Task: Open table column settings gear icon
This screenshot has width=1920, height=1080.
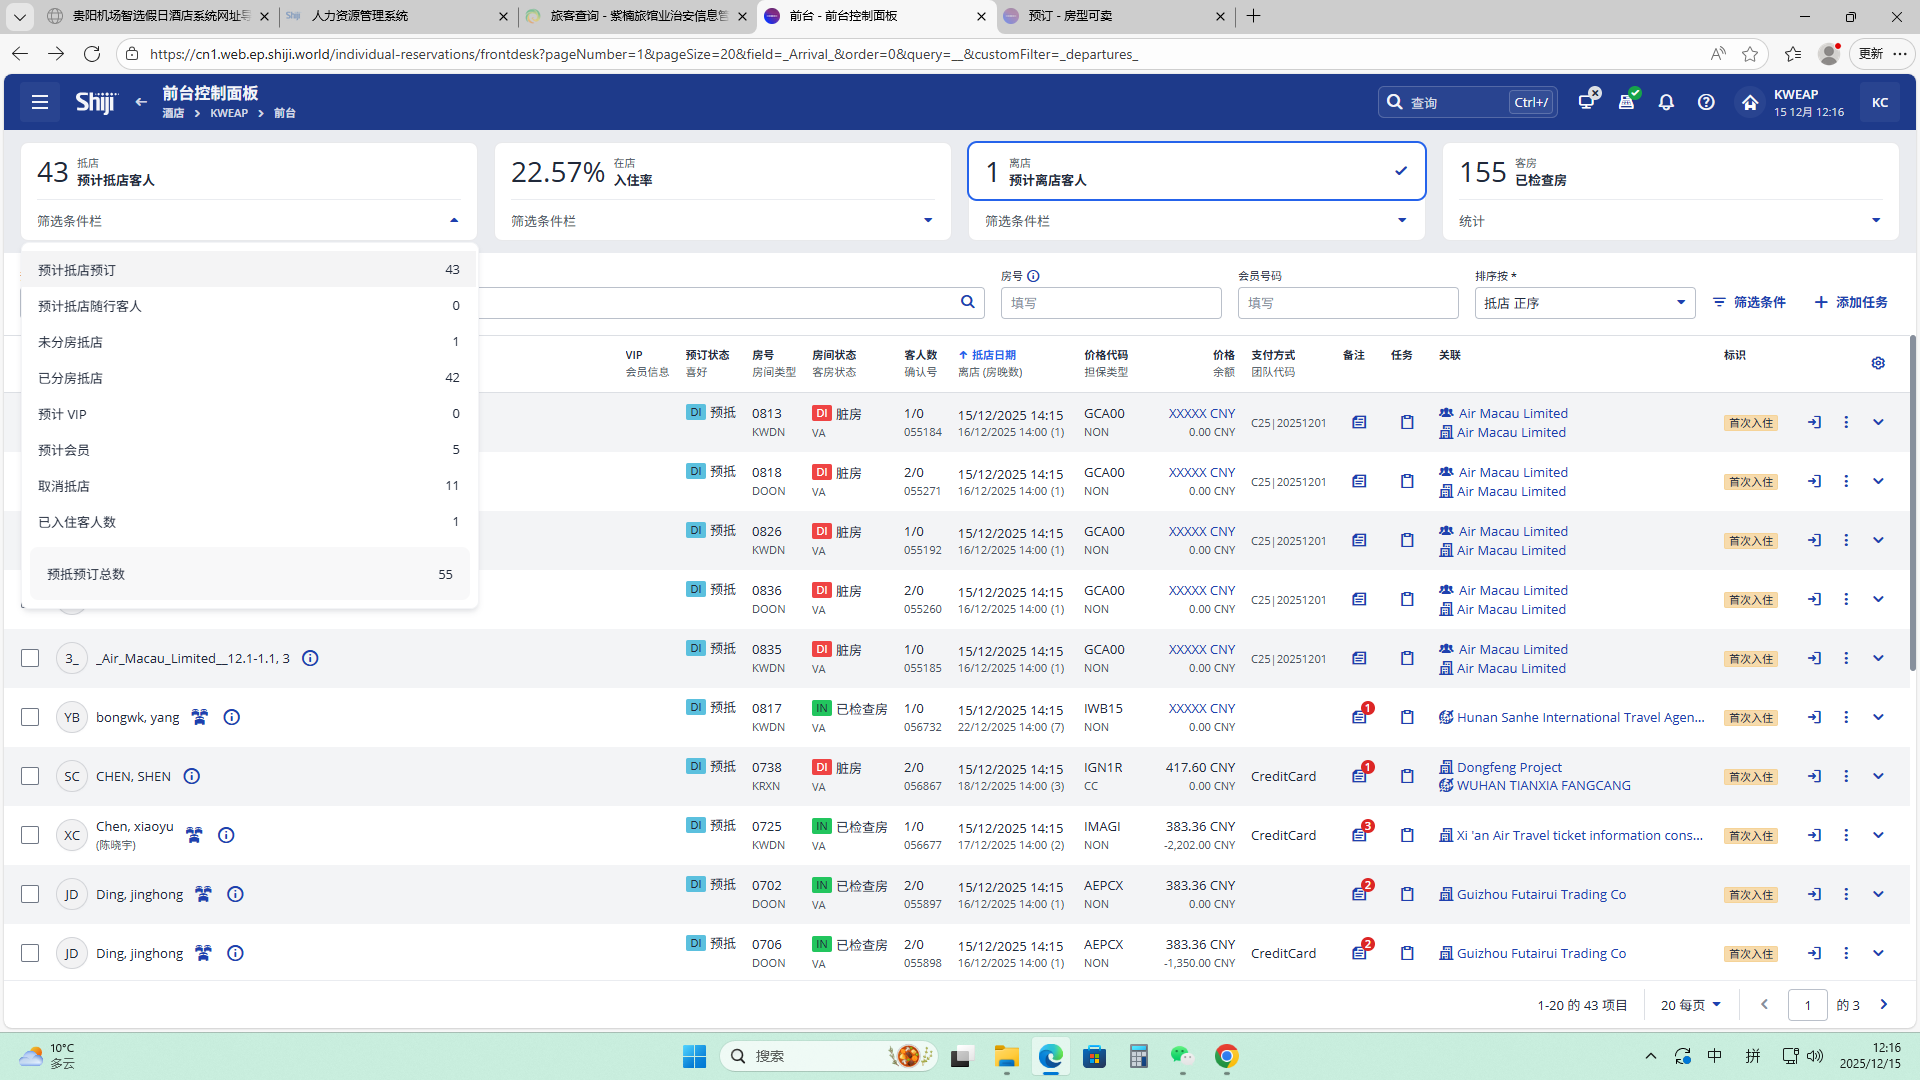Action: pyautogui.click(x=1878, y=363)
